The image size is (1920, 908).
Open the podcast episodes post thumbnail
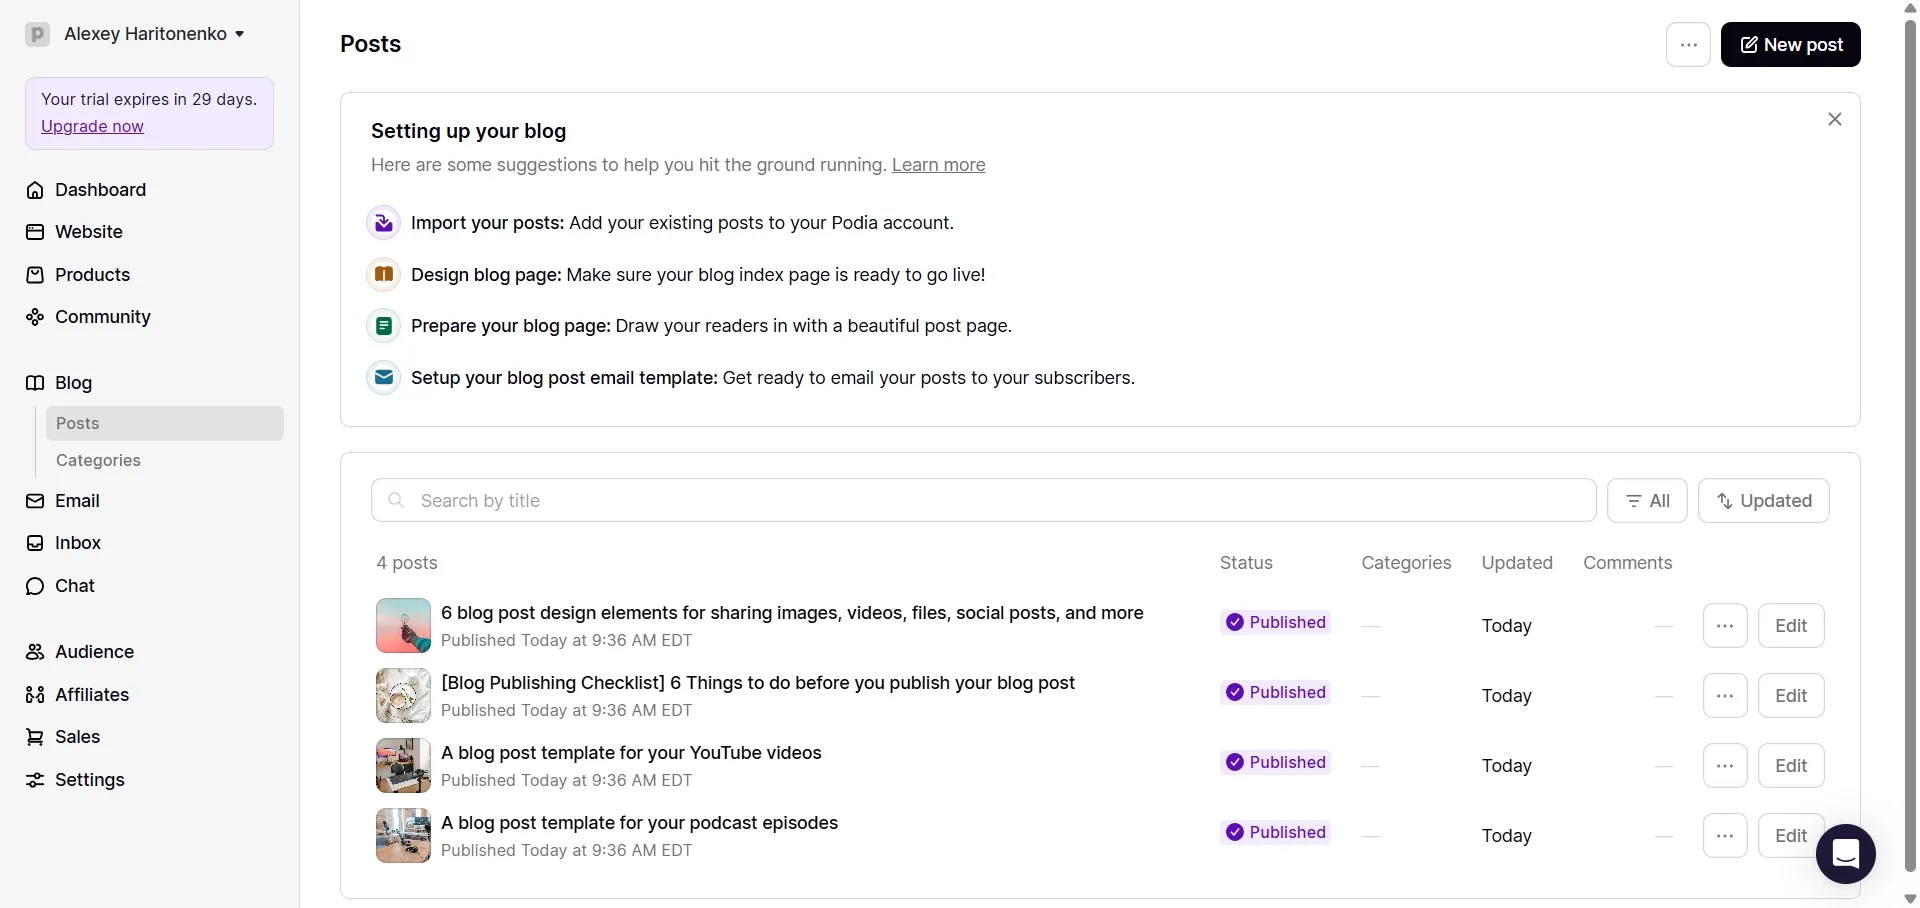(403, 836)
